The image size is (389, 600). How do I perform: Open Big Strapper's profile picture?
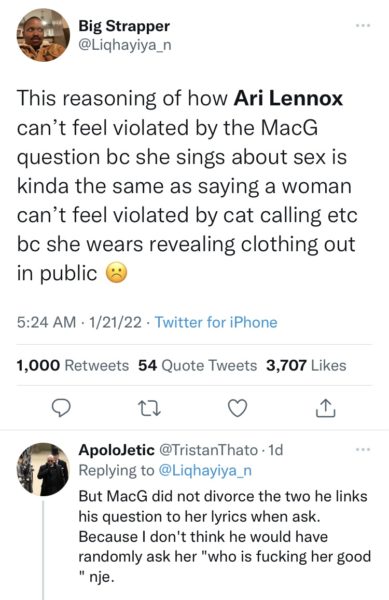tap(43, 35)
